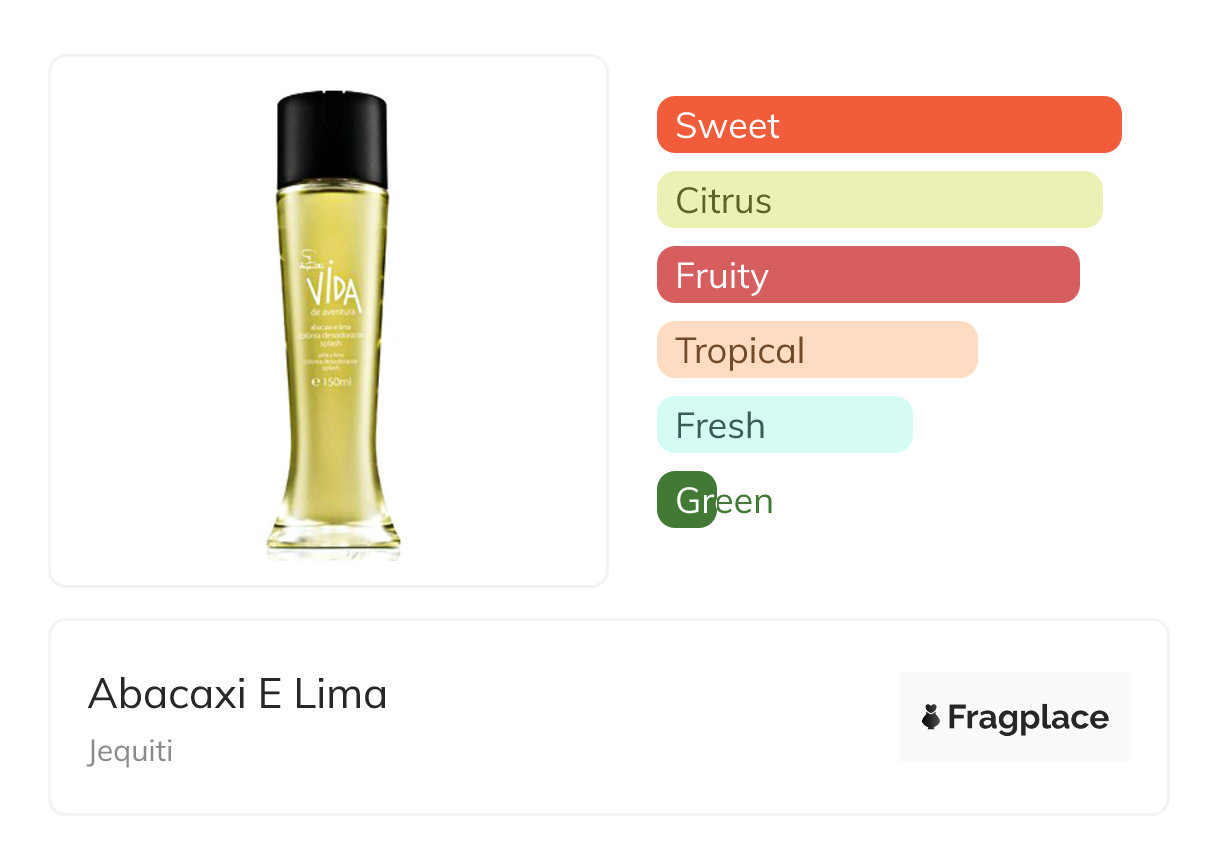
Task: Select the Sweet accord bar
Action: tap(888, 125)
